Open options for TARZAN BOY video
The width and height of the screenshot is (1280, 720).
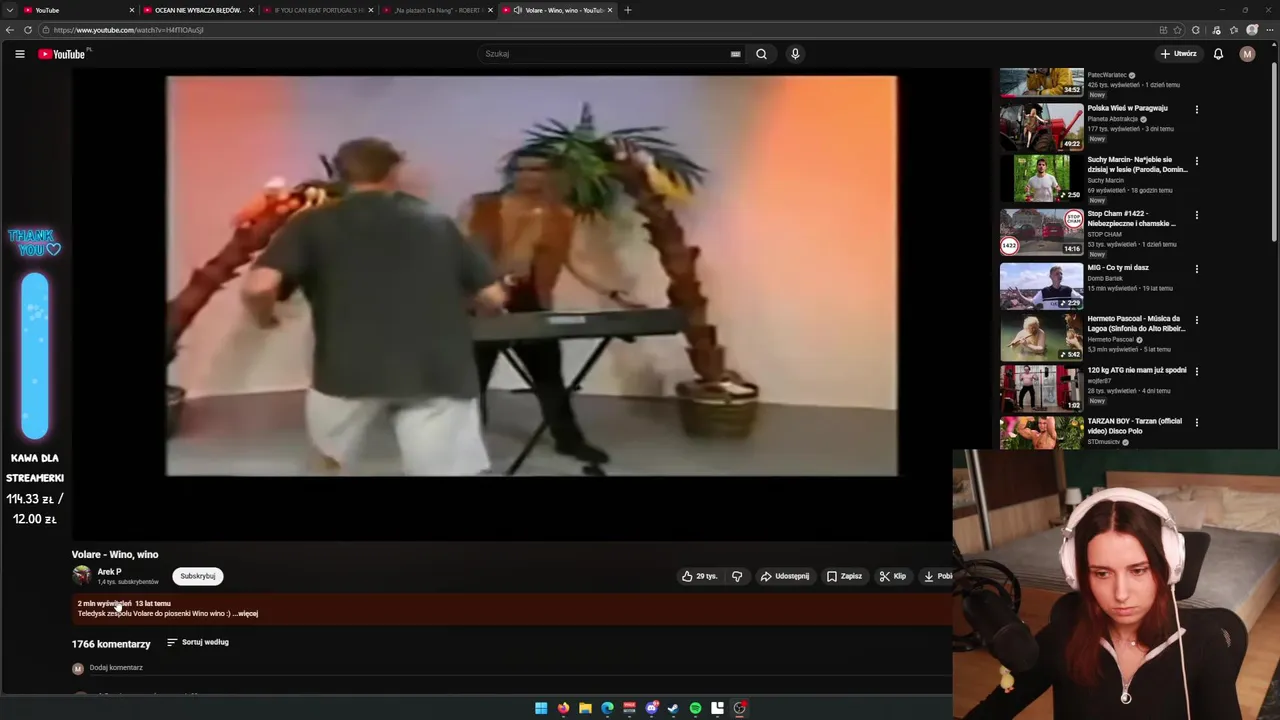[x=1197, y=423]
